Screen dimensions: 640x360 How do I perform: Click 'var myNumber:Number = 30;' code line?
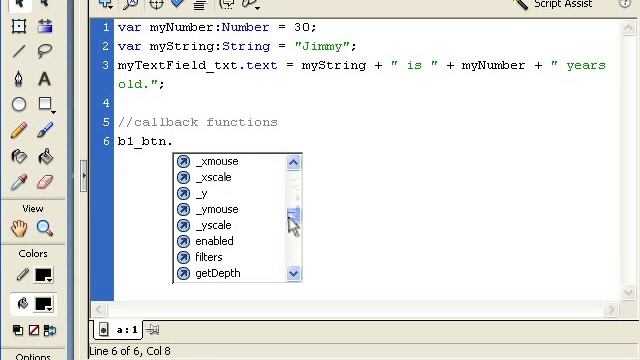tap(217, 27)
